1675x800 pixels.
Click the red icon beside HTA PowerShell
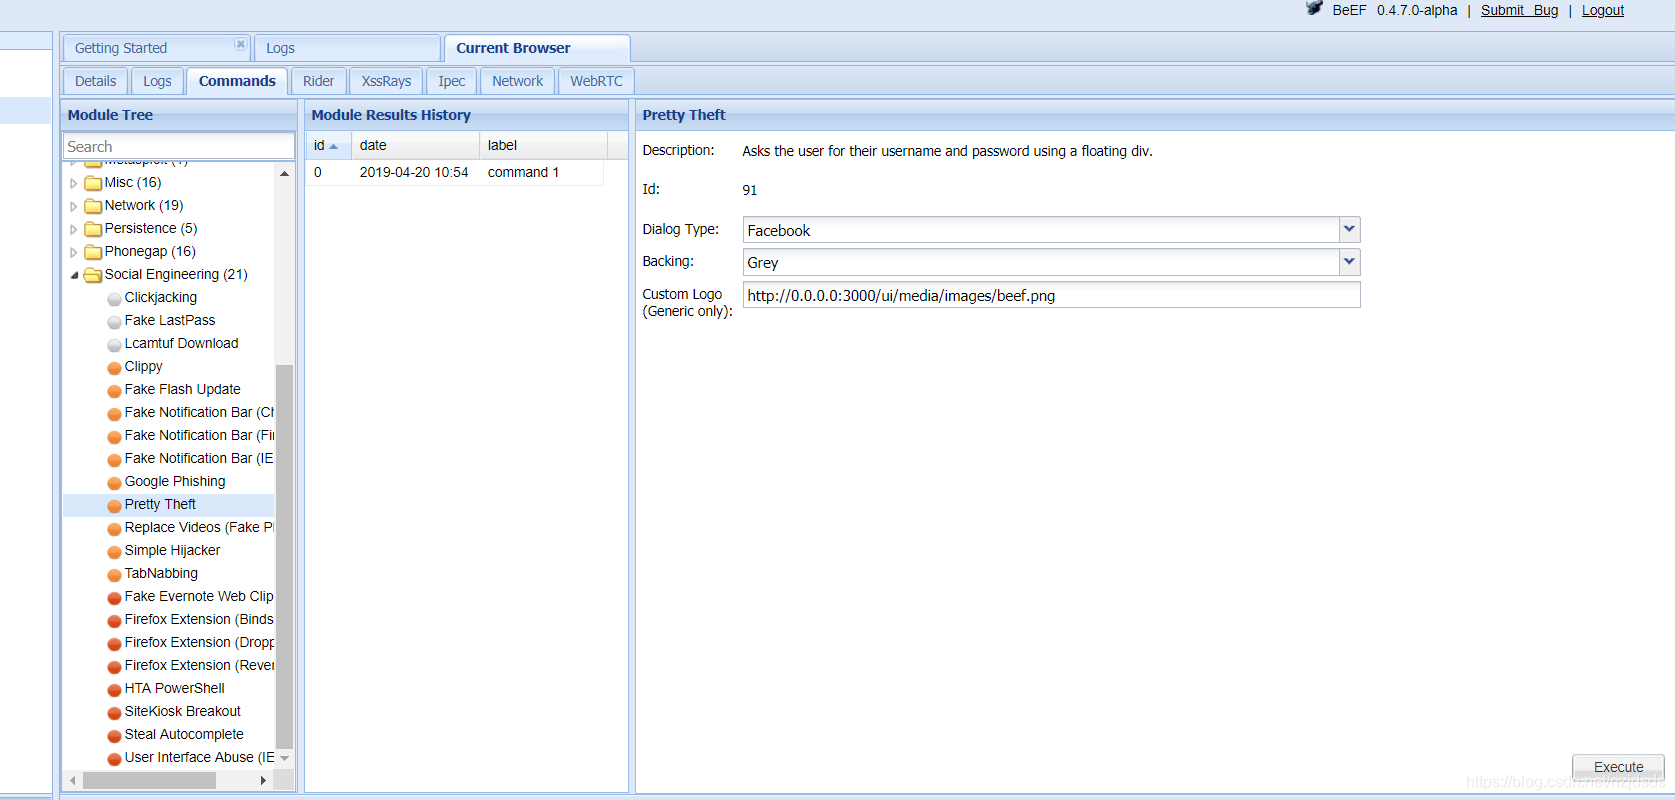[x=114, y=690]
